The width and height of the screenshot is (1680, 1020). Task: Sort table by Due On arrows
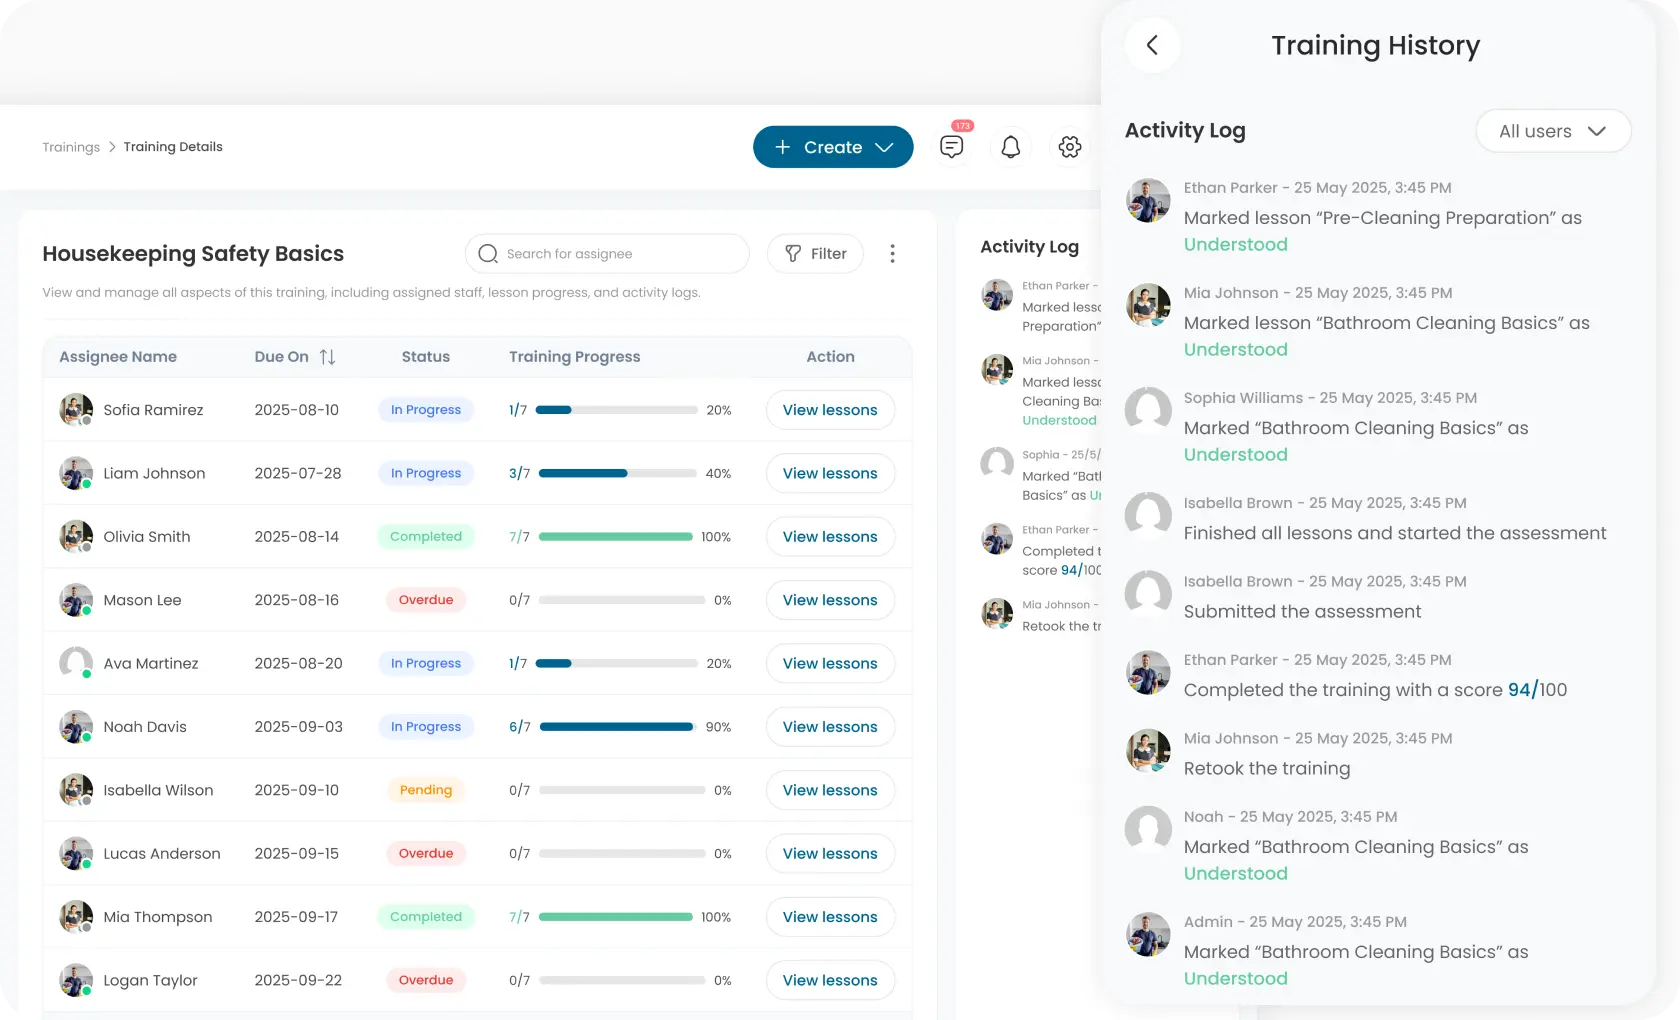coord(327,357)
